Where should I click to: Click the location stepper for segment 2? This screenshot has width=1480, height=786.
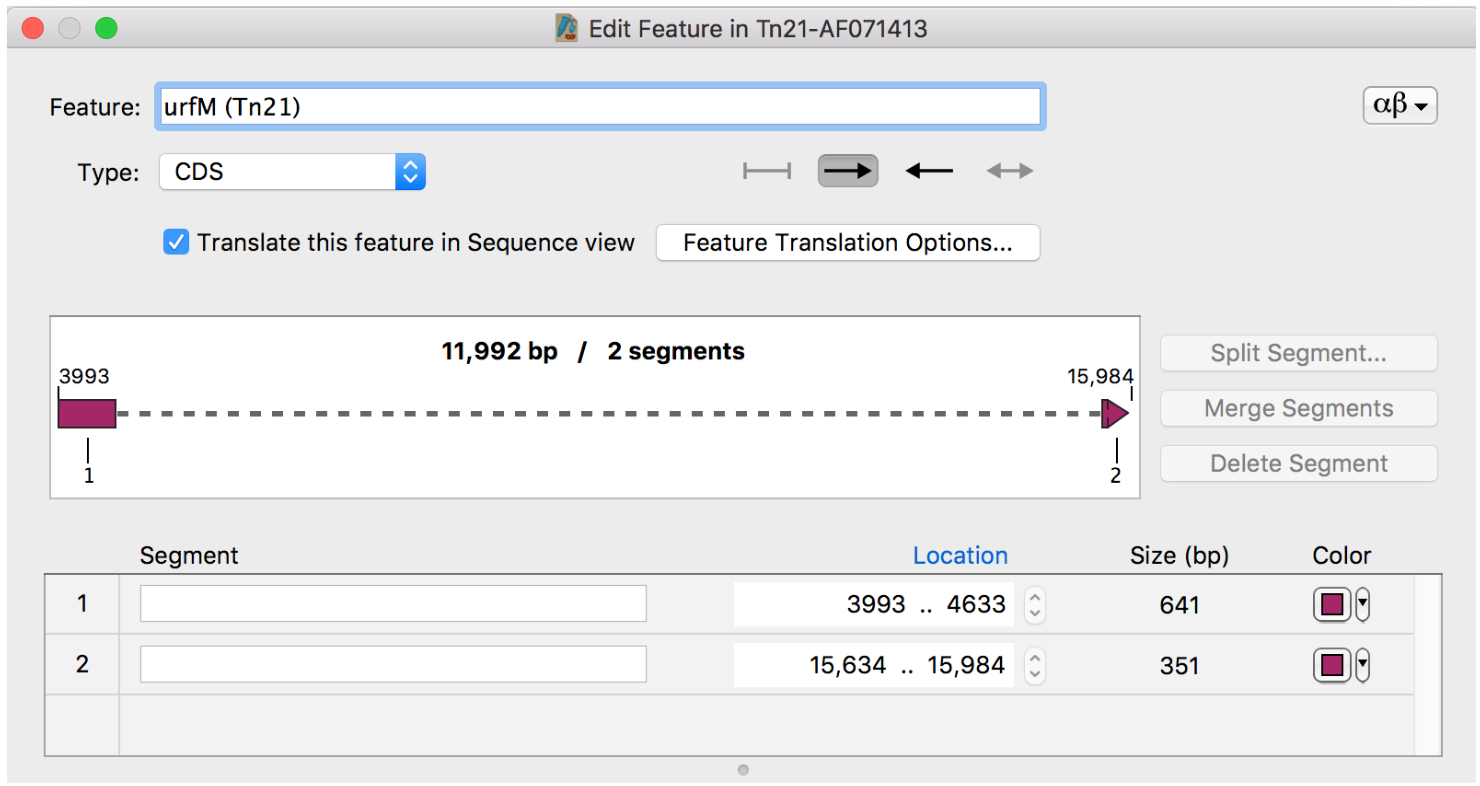coord(1035,666)
